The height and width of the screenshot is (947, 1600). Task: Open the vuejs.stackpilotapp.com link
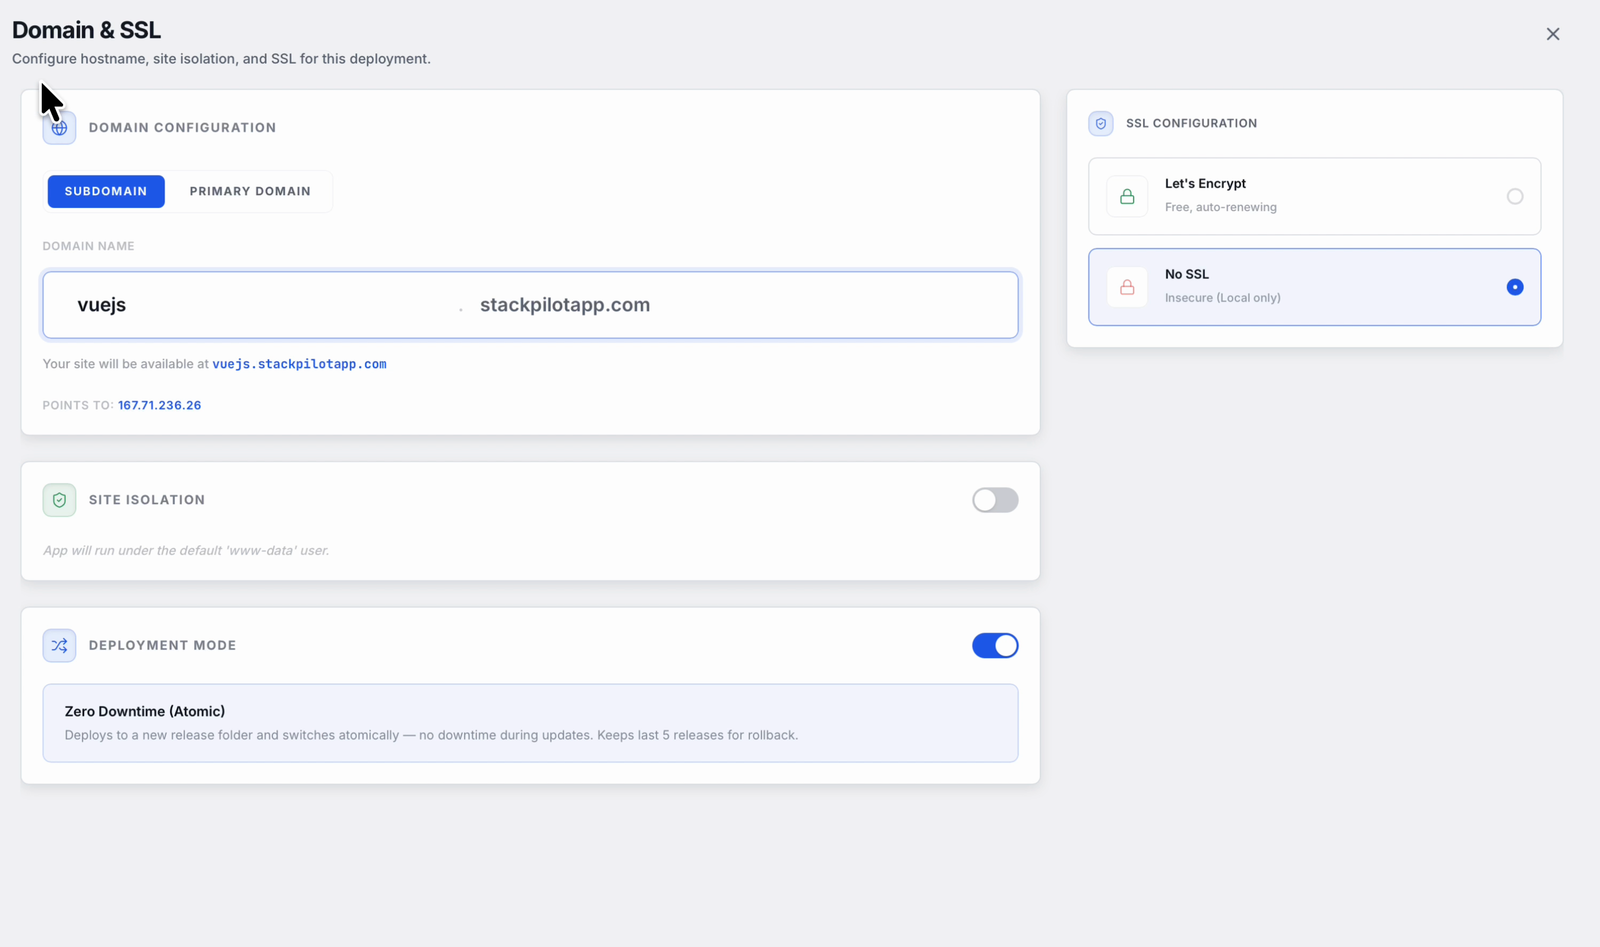tap(299, 364)
